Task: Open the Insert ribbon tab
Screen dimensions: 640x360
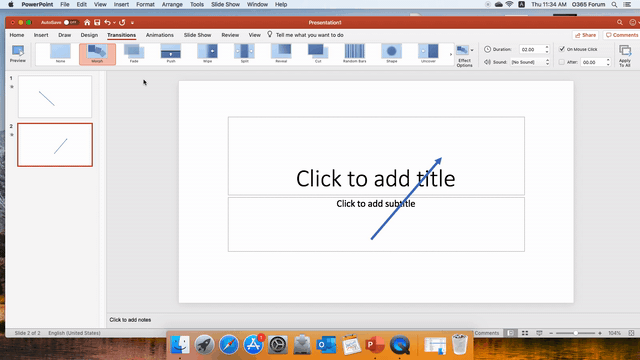Action: click(41, 35)
